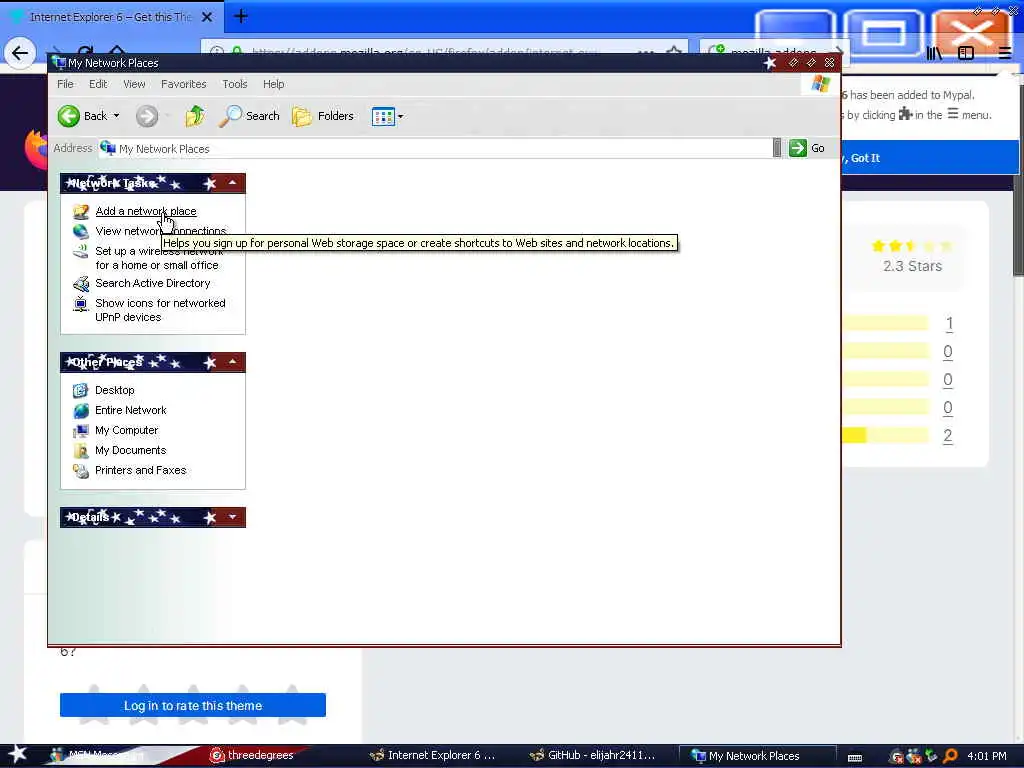Click Log in to rate this theme button
This screenshot has width=1024, height=768.
[x=193, y=705]
